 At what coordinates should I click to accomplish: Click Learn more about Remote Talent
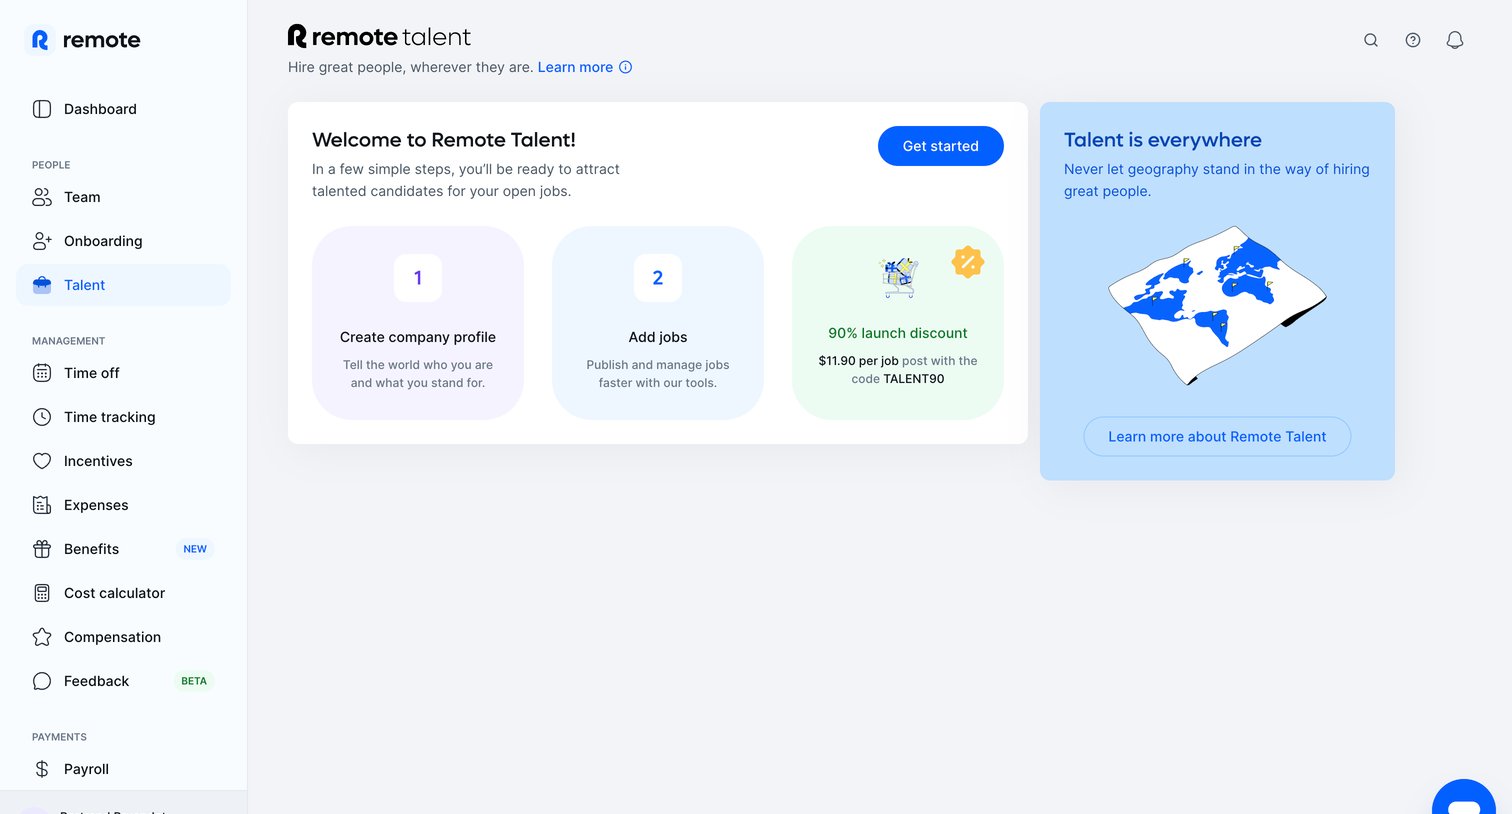tap(1217, 437)
